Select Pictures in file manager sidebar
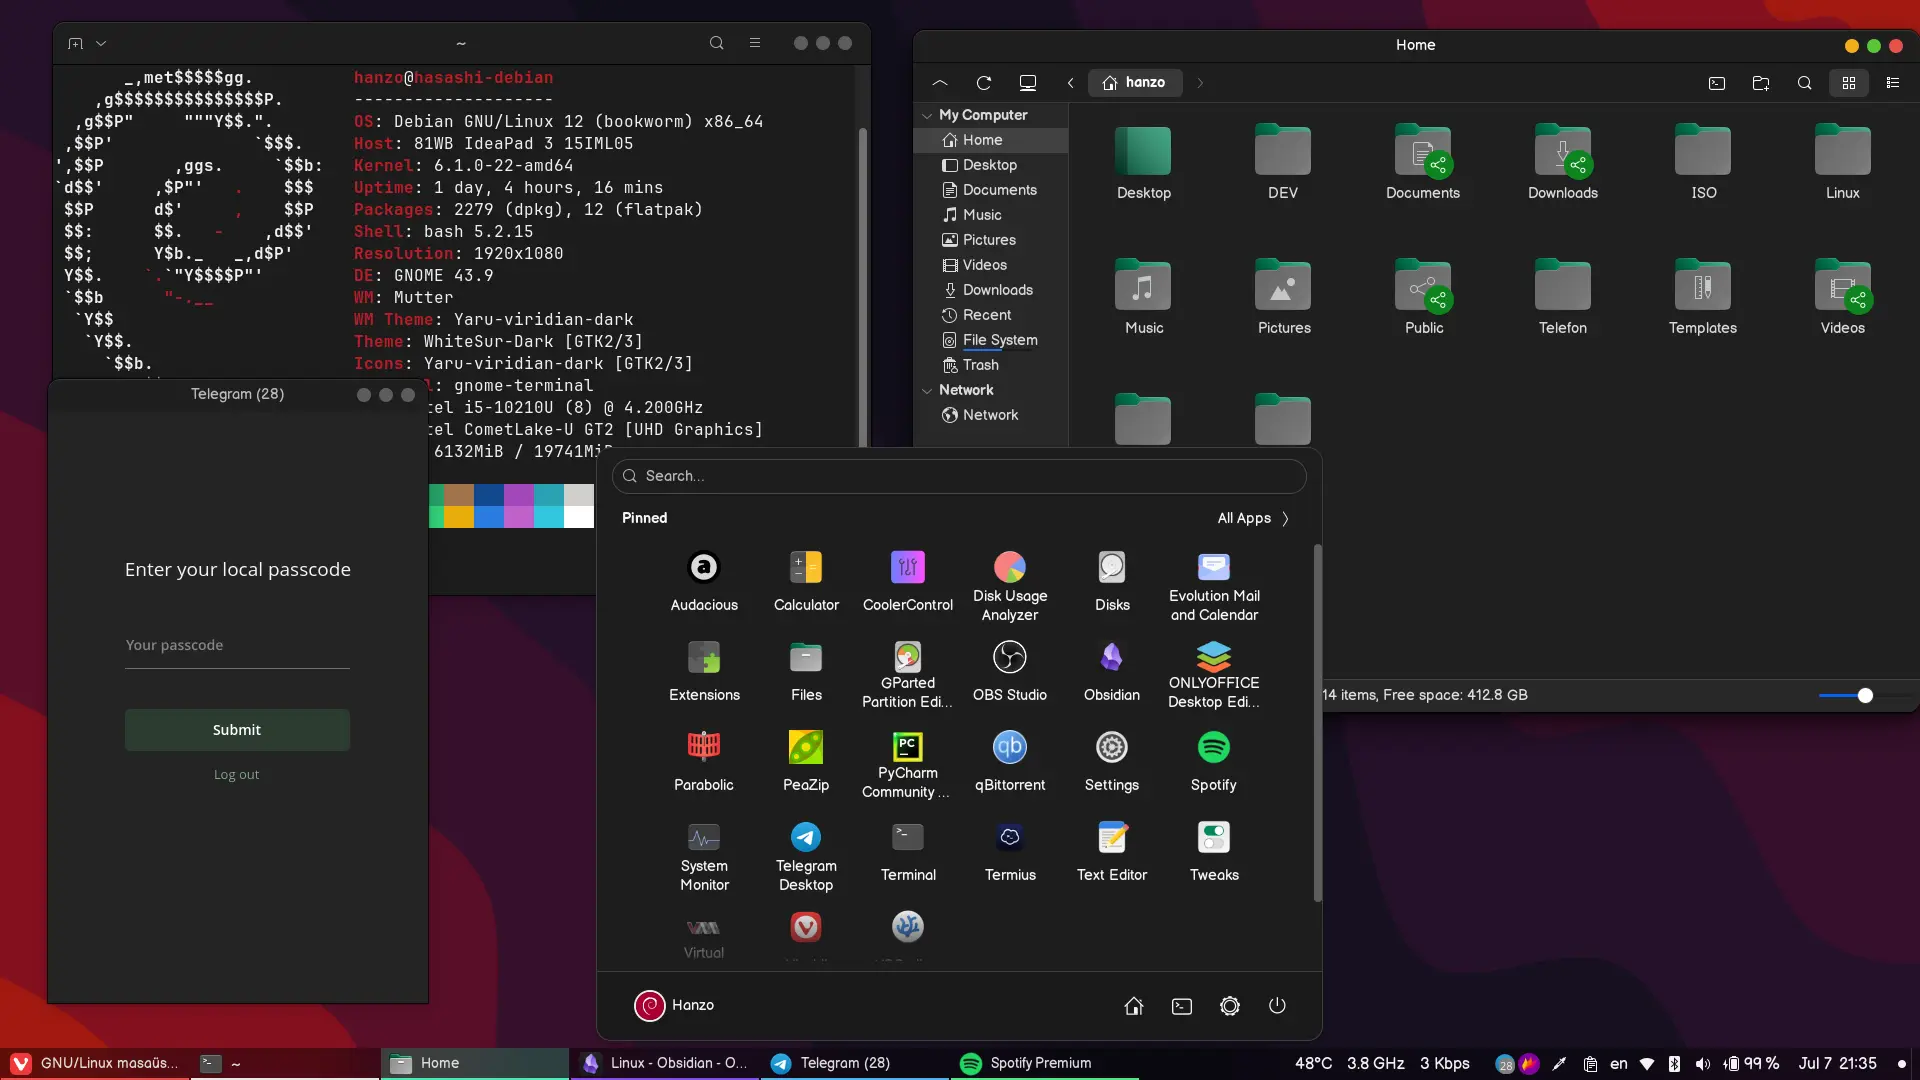The width and height of the screenshot is (1920, 1080). click(x=990, y=240)
